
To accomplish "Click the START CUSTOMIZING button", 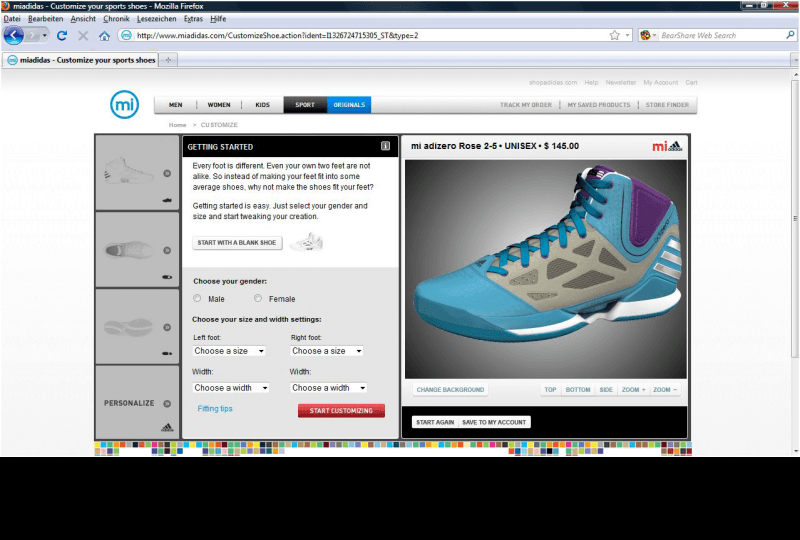I will [x=341, y=410].
